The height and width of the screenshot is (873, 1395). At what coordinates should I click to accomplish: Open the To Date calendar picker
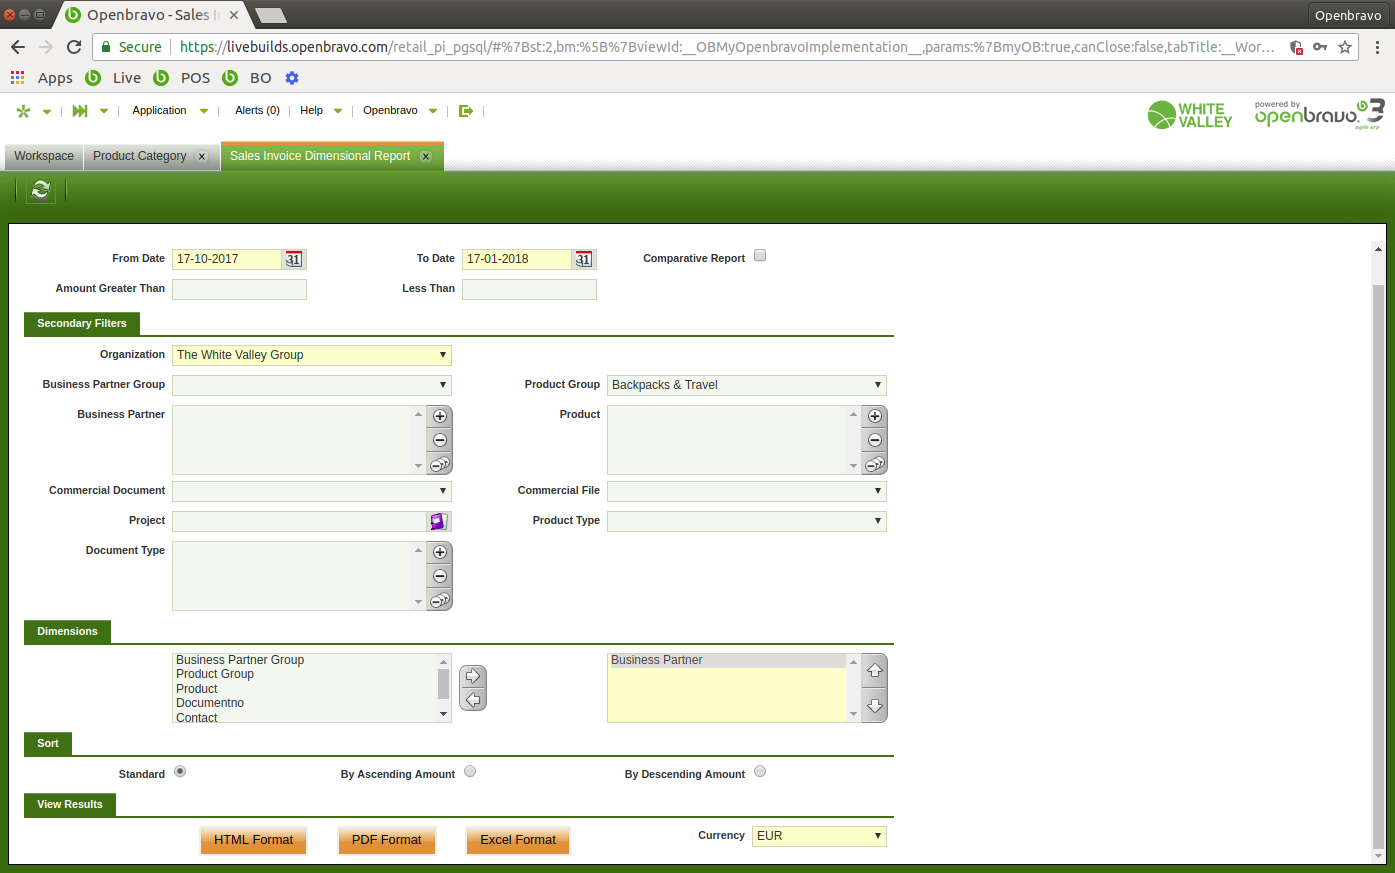(x=583, y=259)
